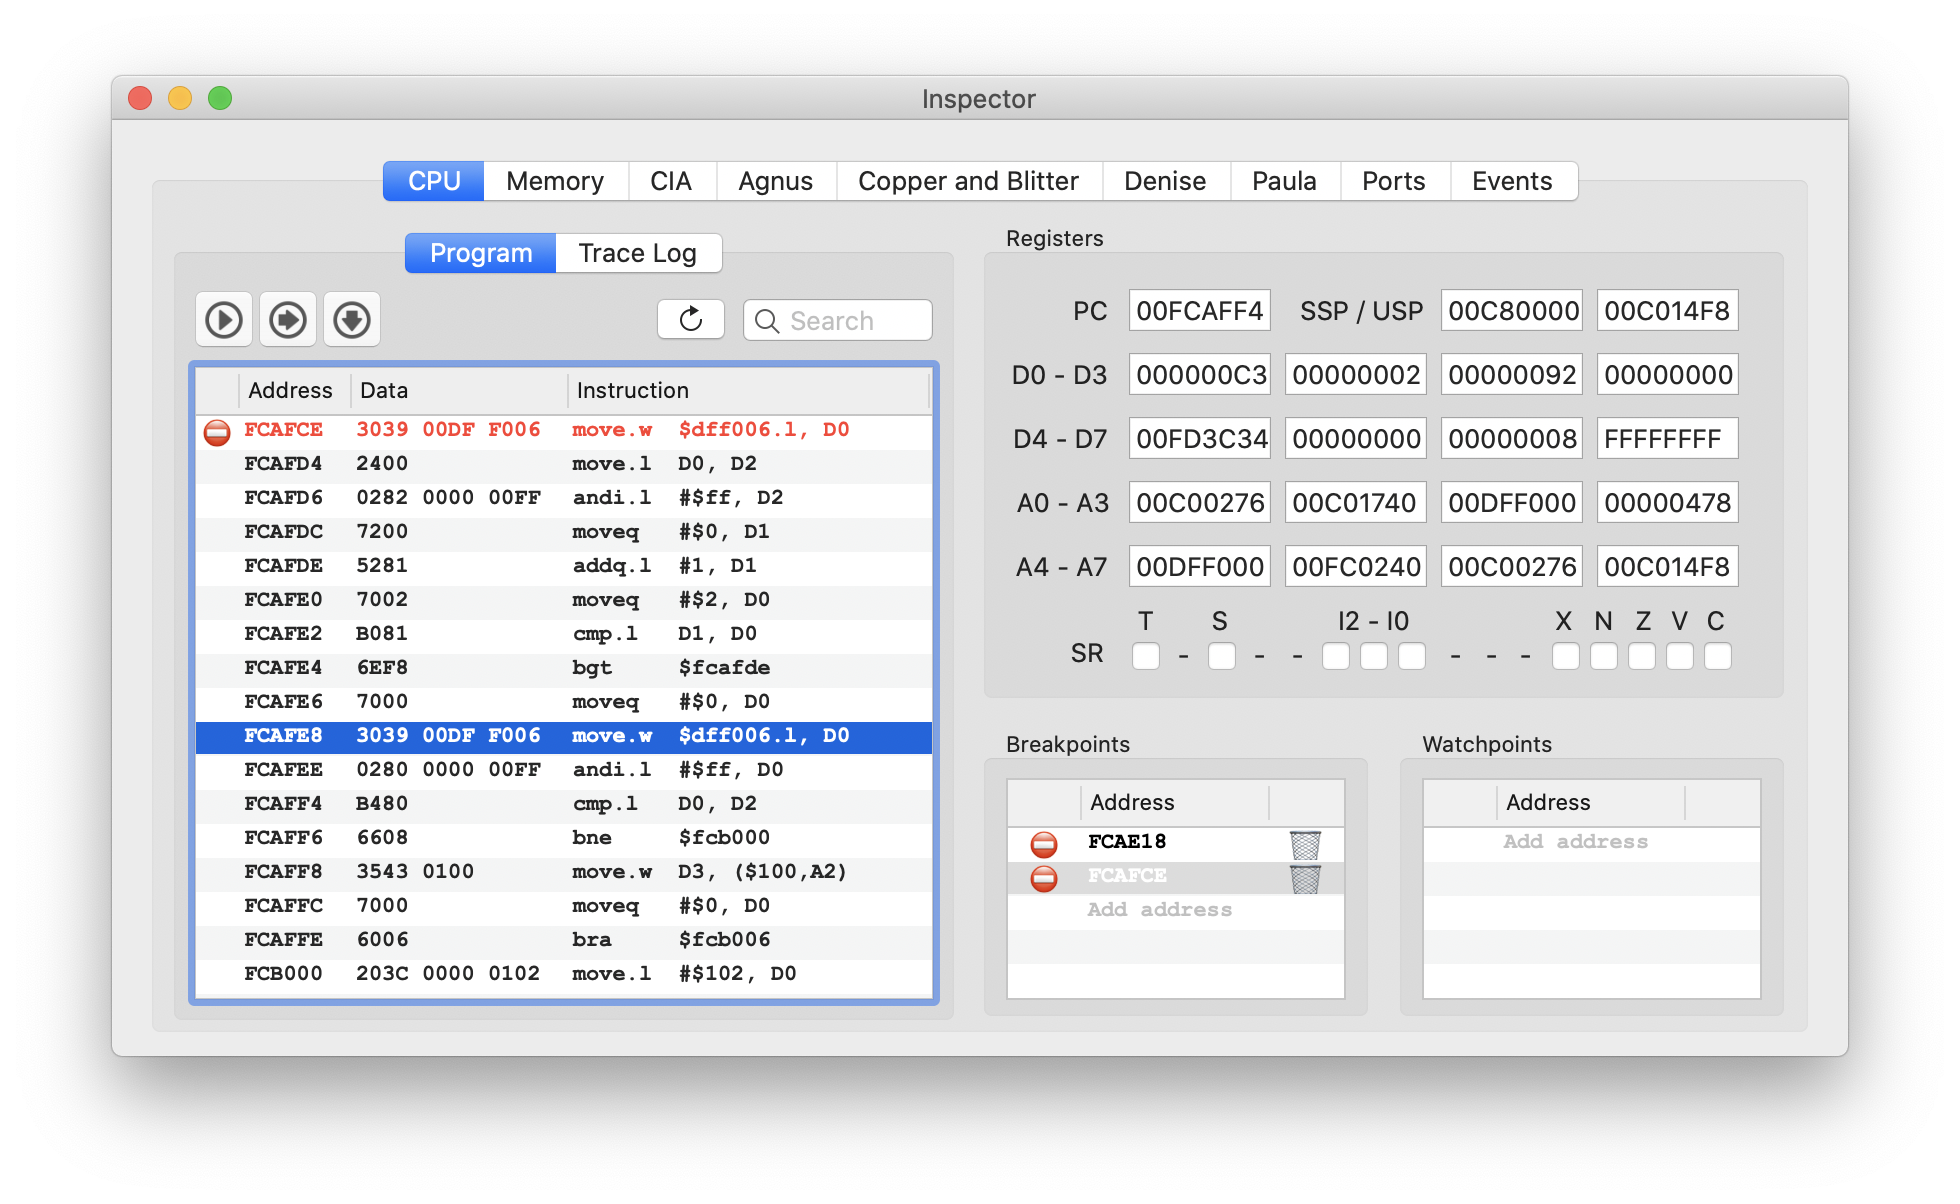The width and height of the screenshot is (1960, 1204).
Task: Click the A1 register field 00C01740
Action: coord(1356,503)
